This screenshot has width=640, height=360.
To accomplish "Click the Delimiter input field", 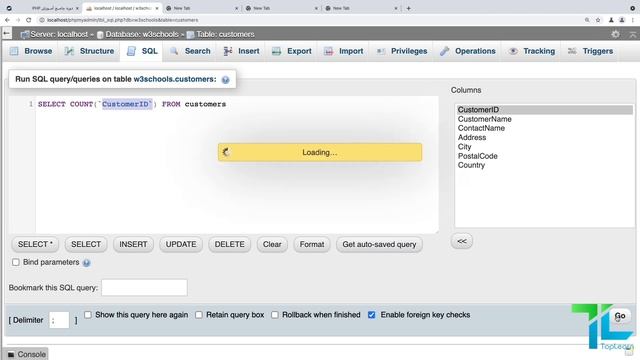I will [59, 320].
